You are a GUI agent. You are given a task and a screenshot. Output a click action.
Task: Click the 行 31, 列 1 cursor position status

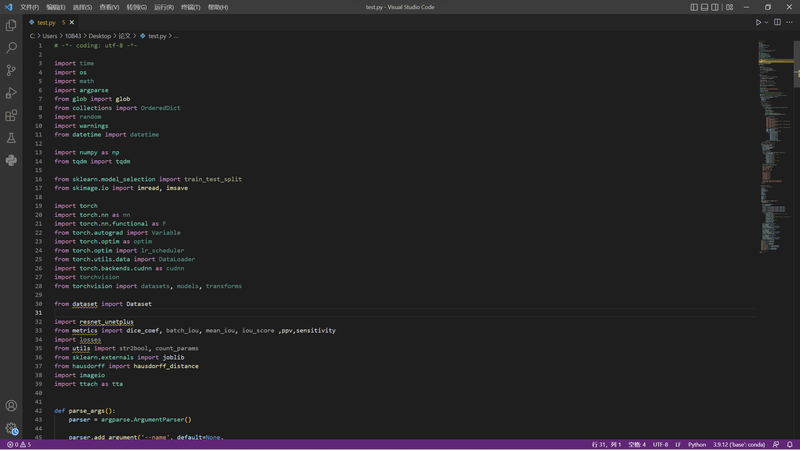click(606, 444)
